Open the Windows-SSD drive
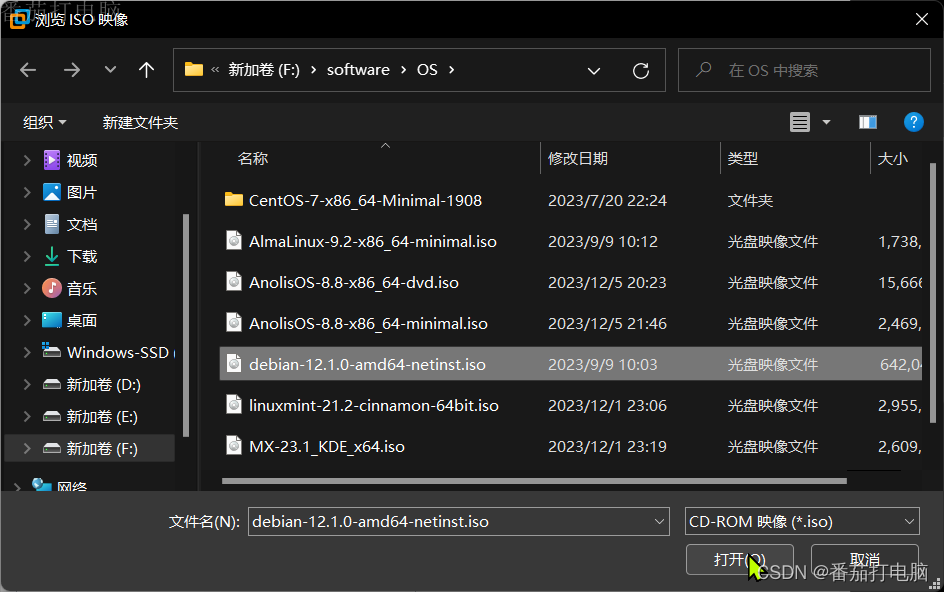The height and width of the screenshot is (592, 944). 117,352
